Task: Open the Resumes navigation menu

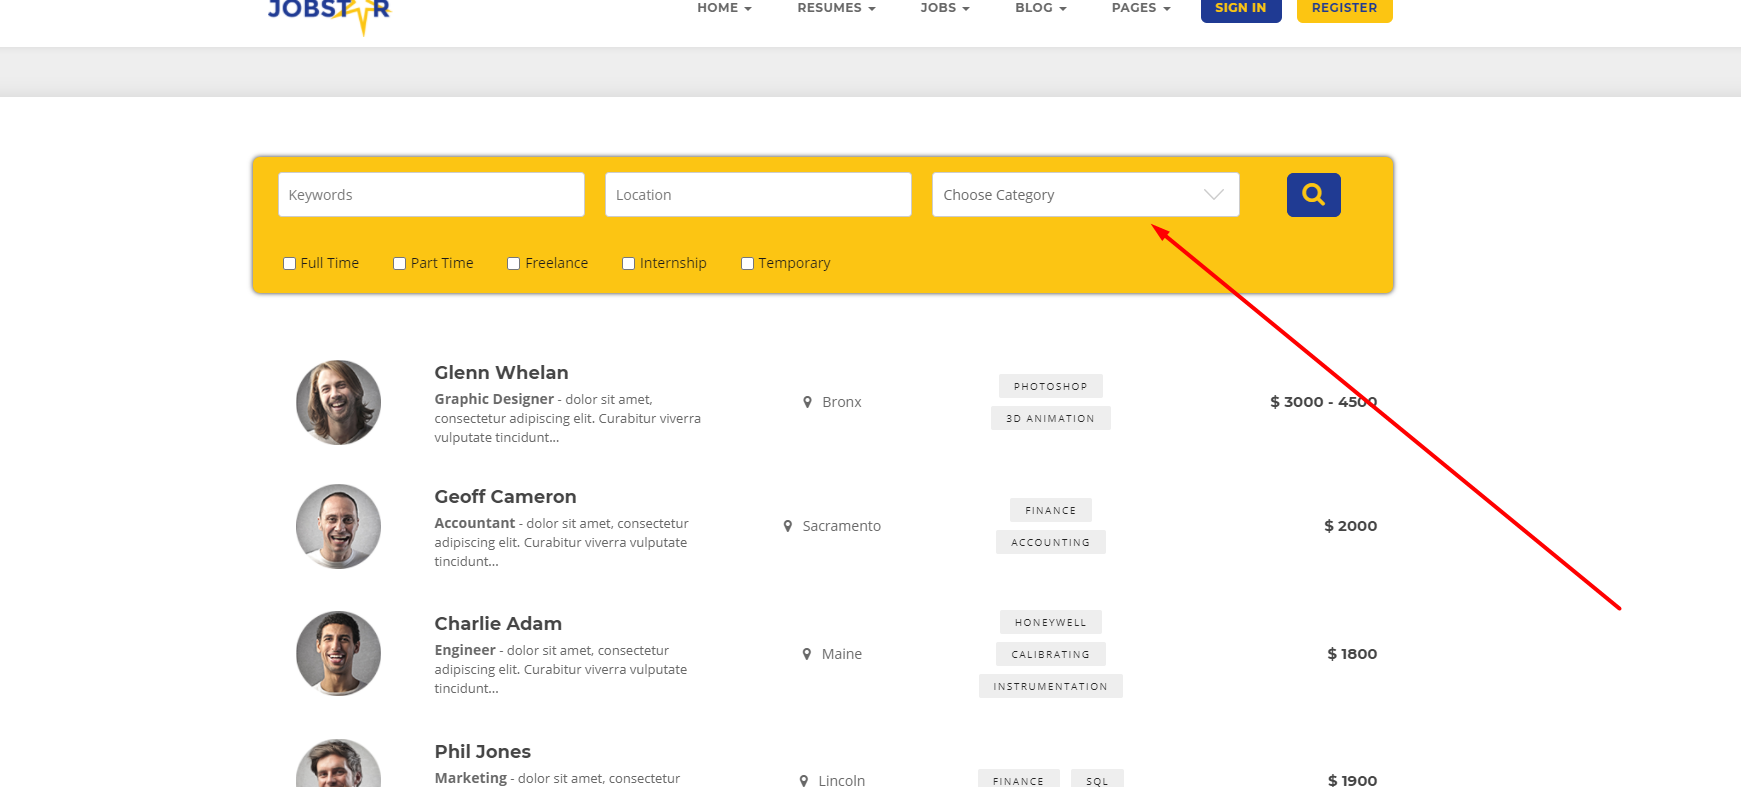Action: pos(836,8)
